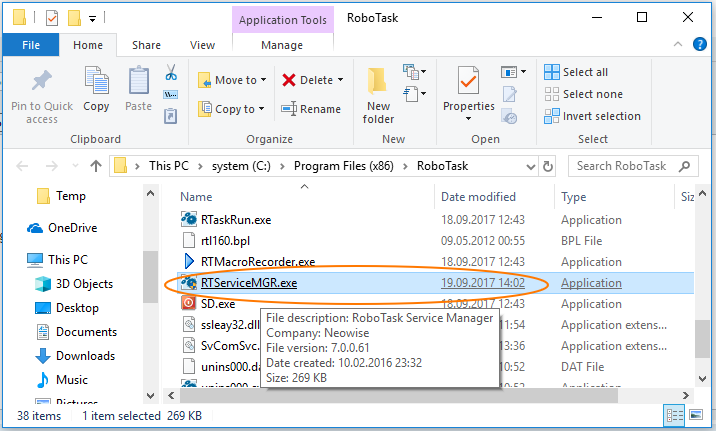Sort by Type column header
This screenshot has height=431, width=716.
(574, 197)
